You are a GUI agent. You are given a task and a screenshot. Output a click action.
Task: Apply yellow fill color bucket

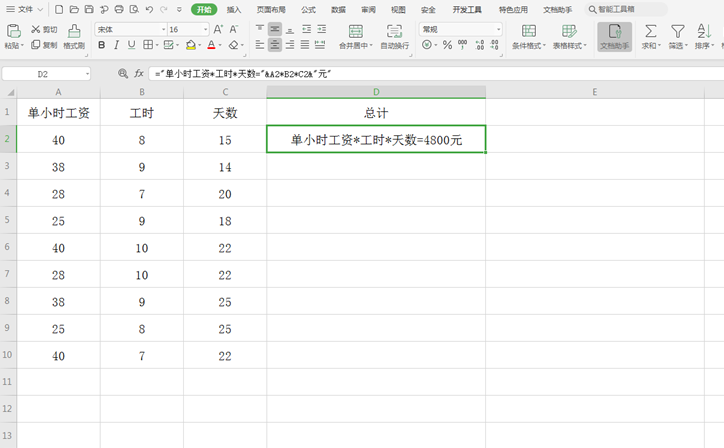pyautogui.click(x=191, y=45)
